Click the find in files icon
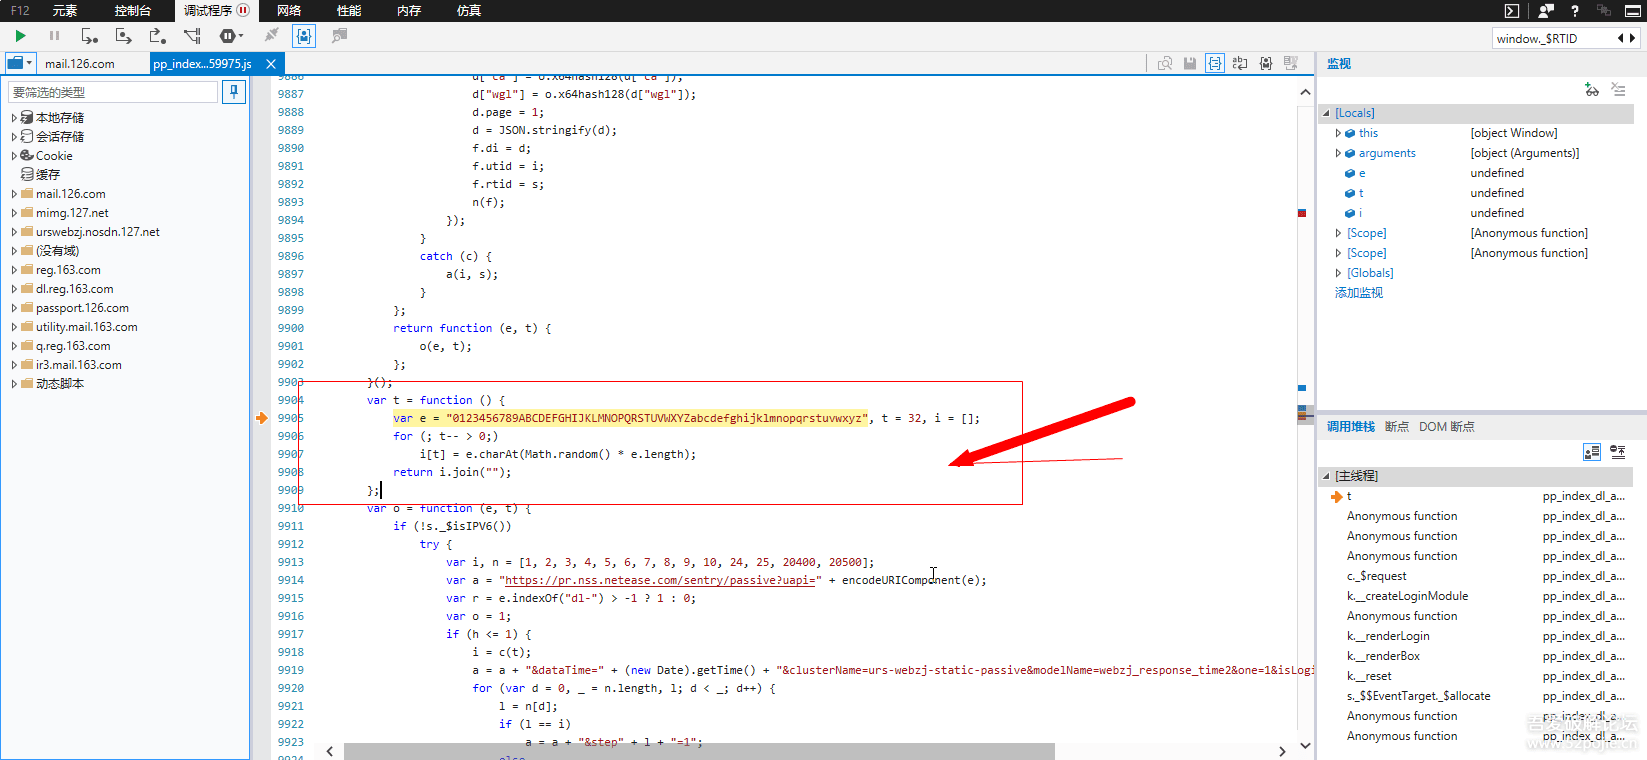Image resolution: width=1647 pixels, height=760 pixels. click(x=1165, y=63)
